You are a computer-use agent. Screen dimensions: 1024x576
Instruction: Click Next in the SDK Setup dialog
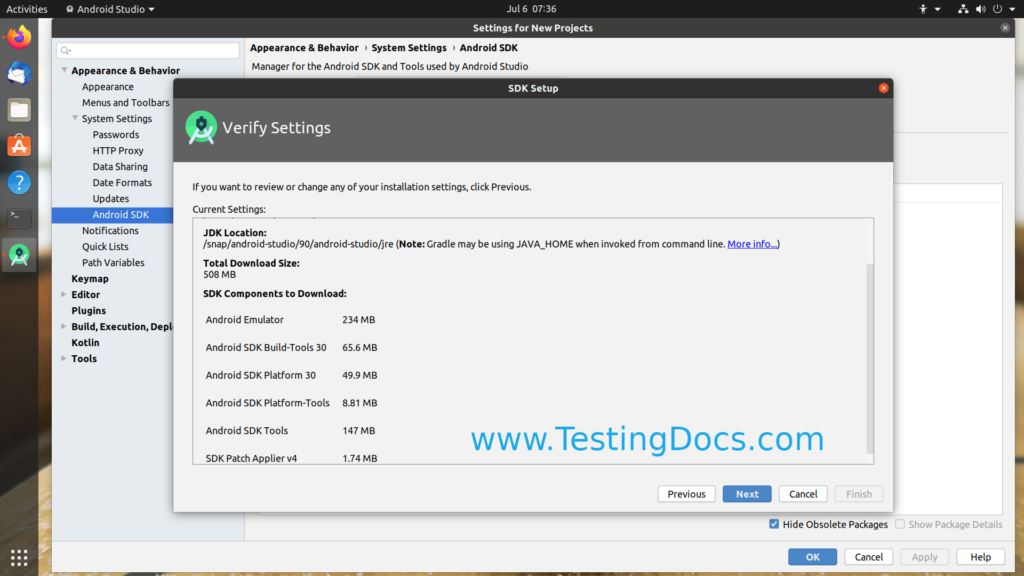pos(746,493)
